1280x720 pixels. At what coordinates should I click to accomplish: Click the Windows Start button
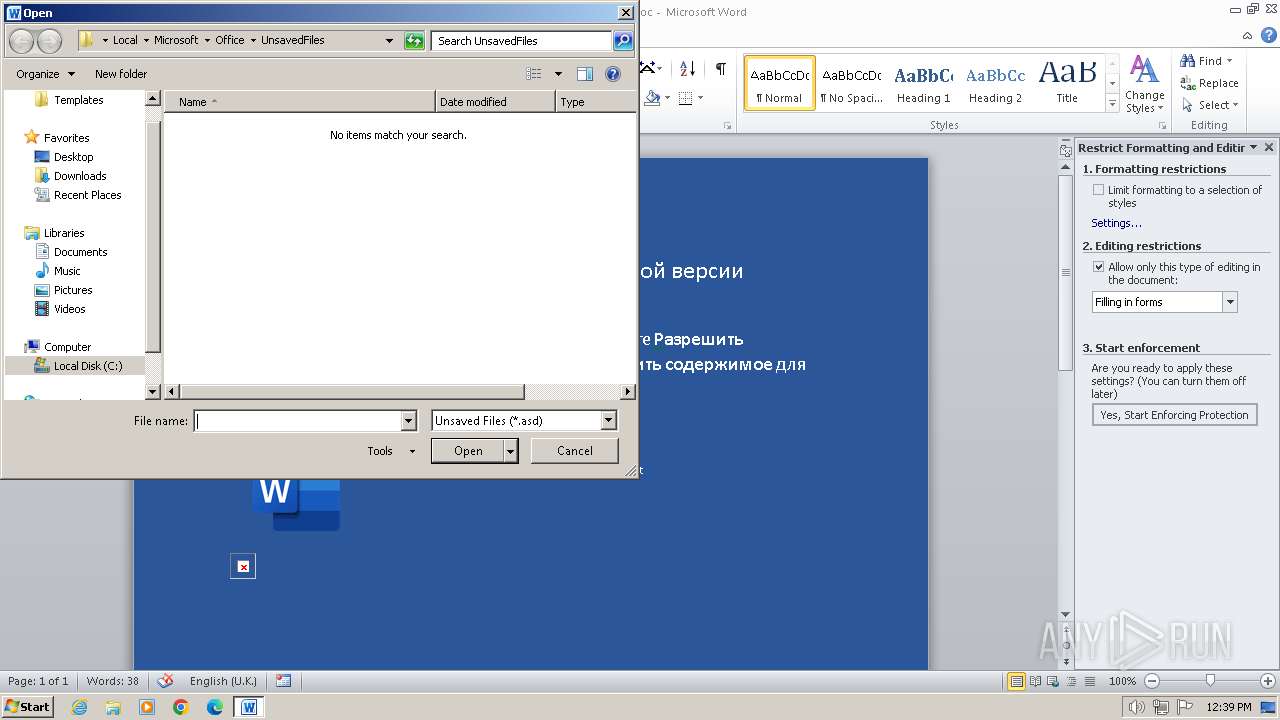27,707
